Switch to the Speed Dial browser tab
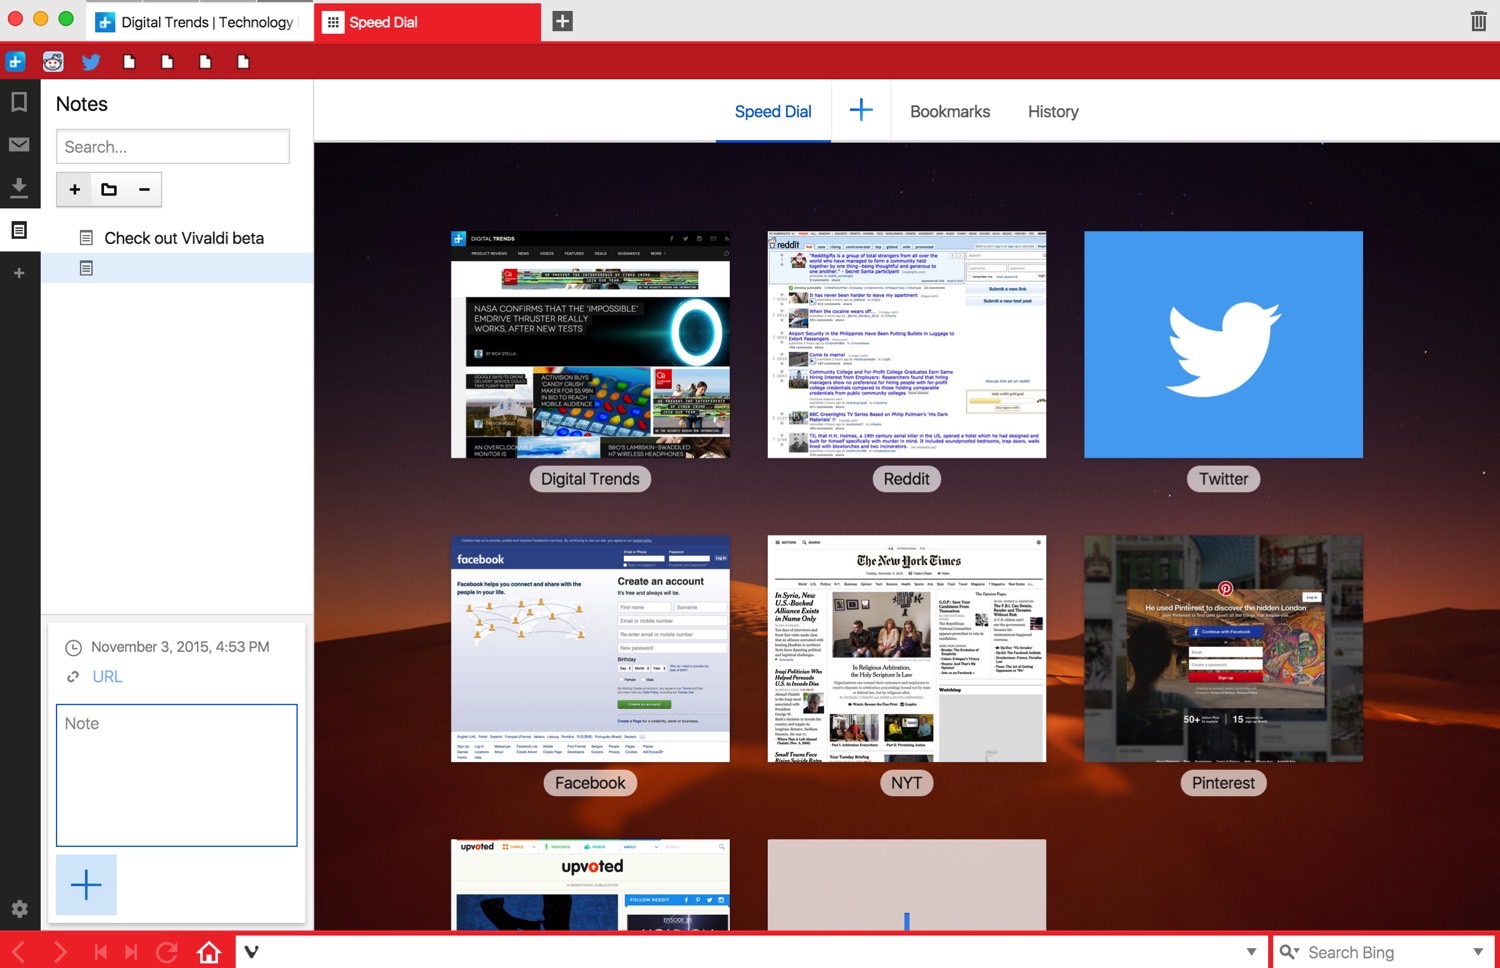 428,22
